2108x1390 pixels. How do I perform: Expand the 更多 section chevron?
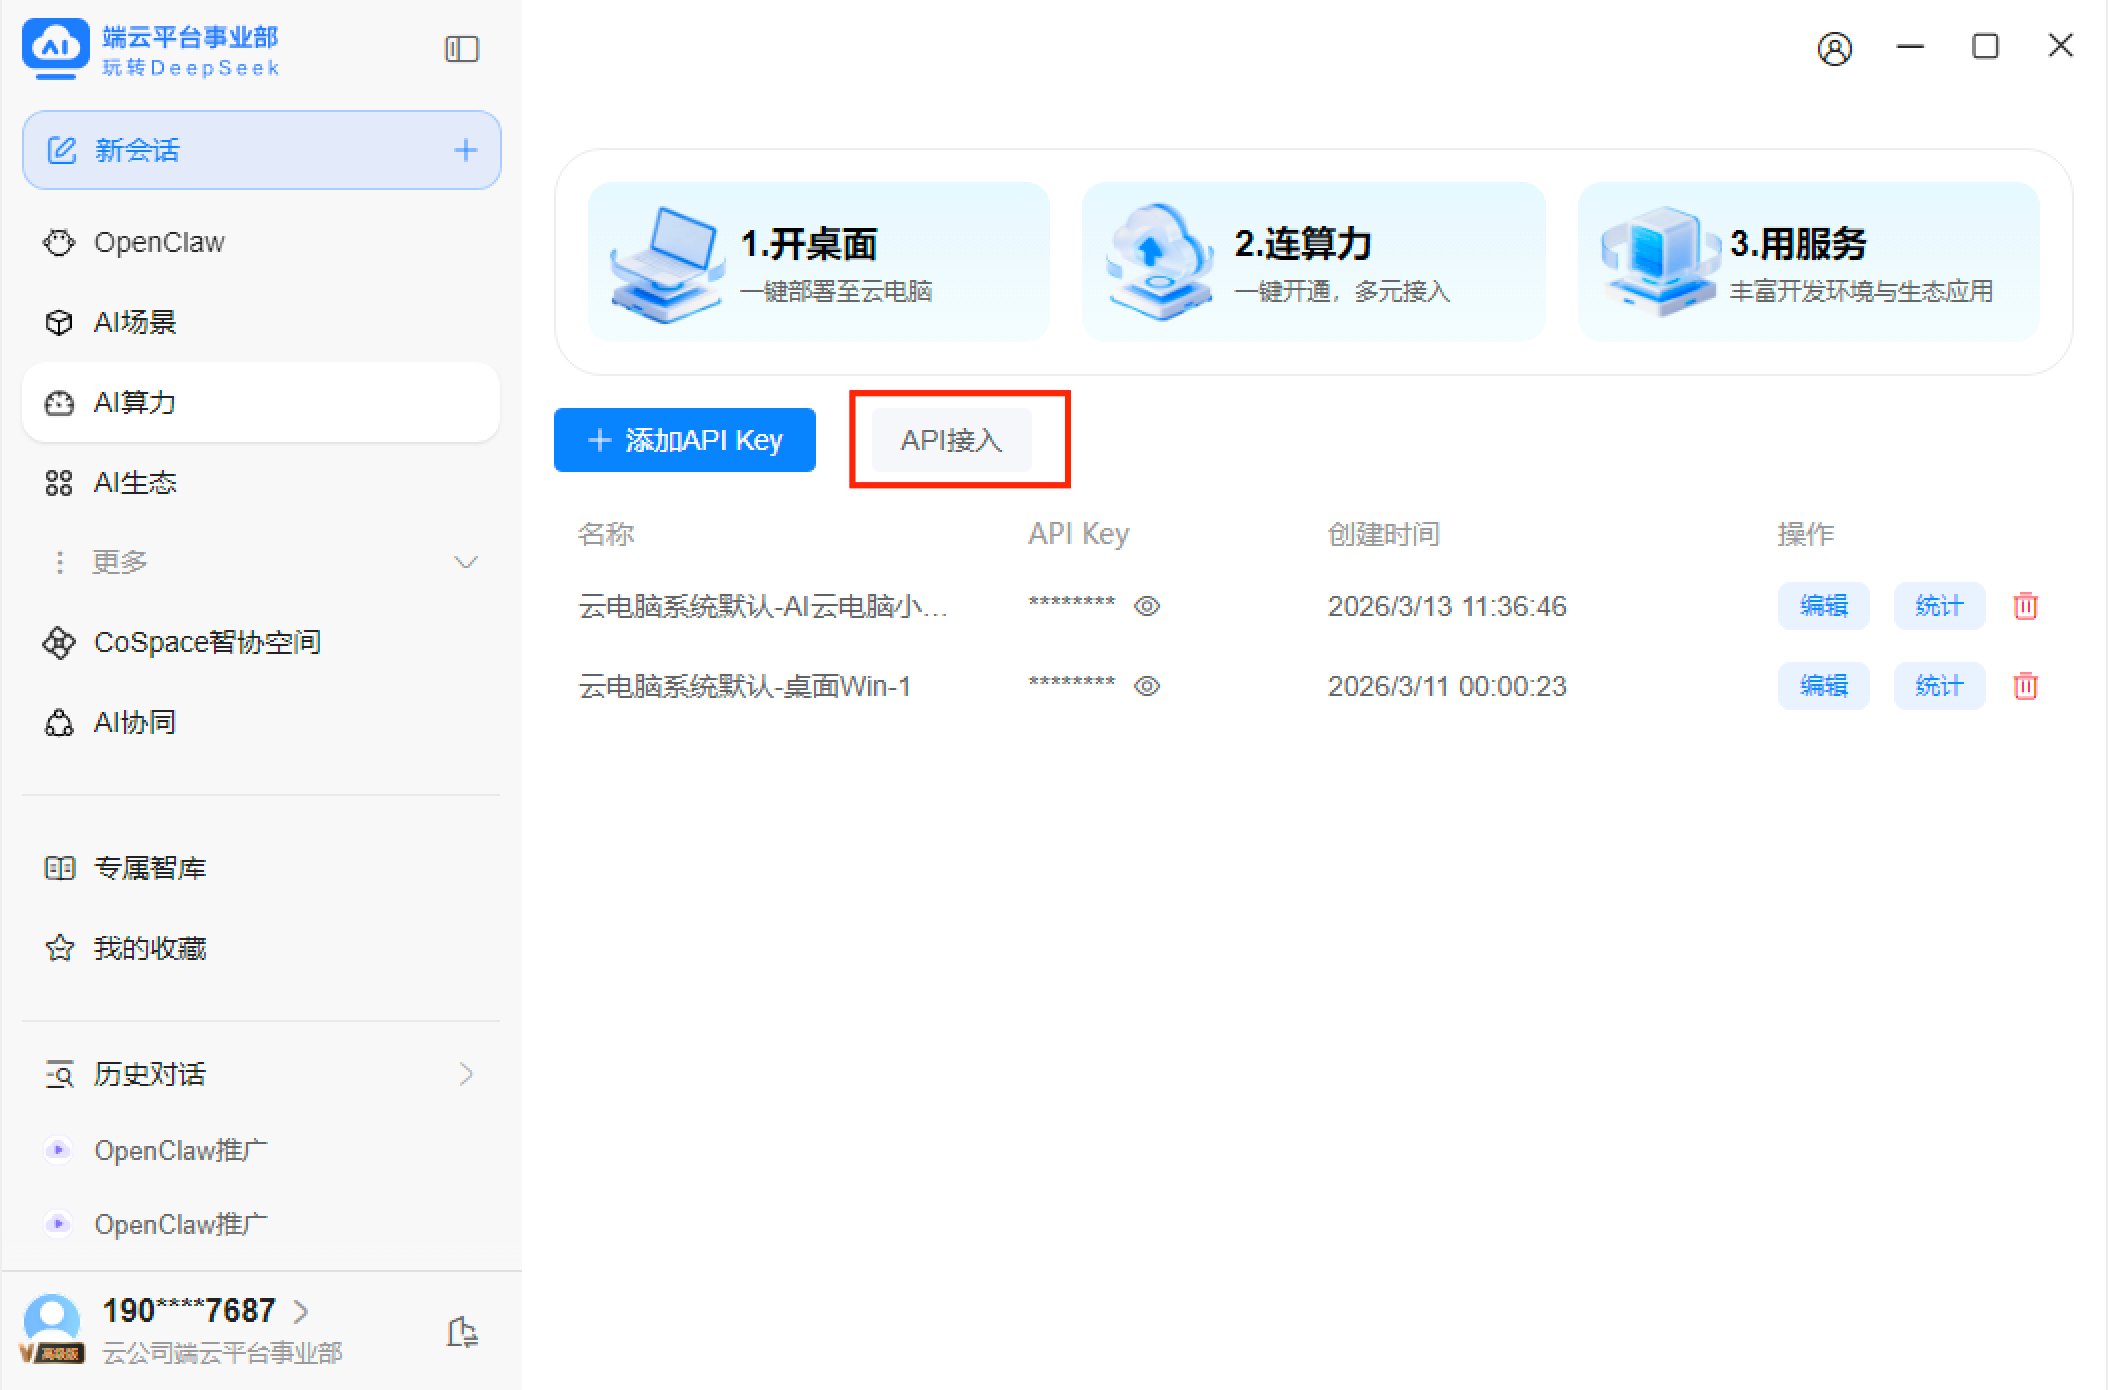click(465, 562)
